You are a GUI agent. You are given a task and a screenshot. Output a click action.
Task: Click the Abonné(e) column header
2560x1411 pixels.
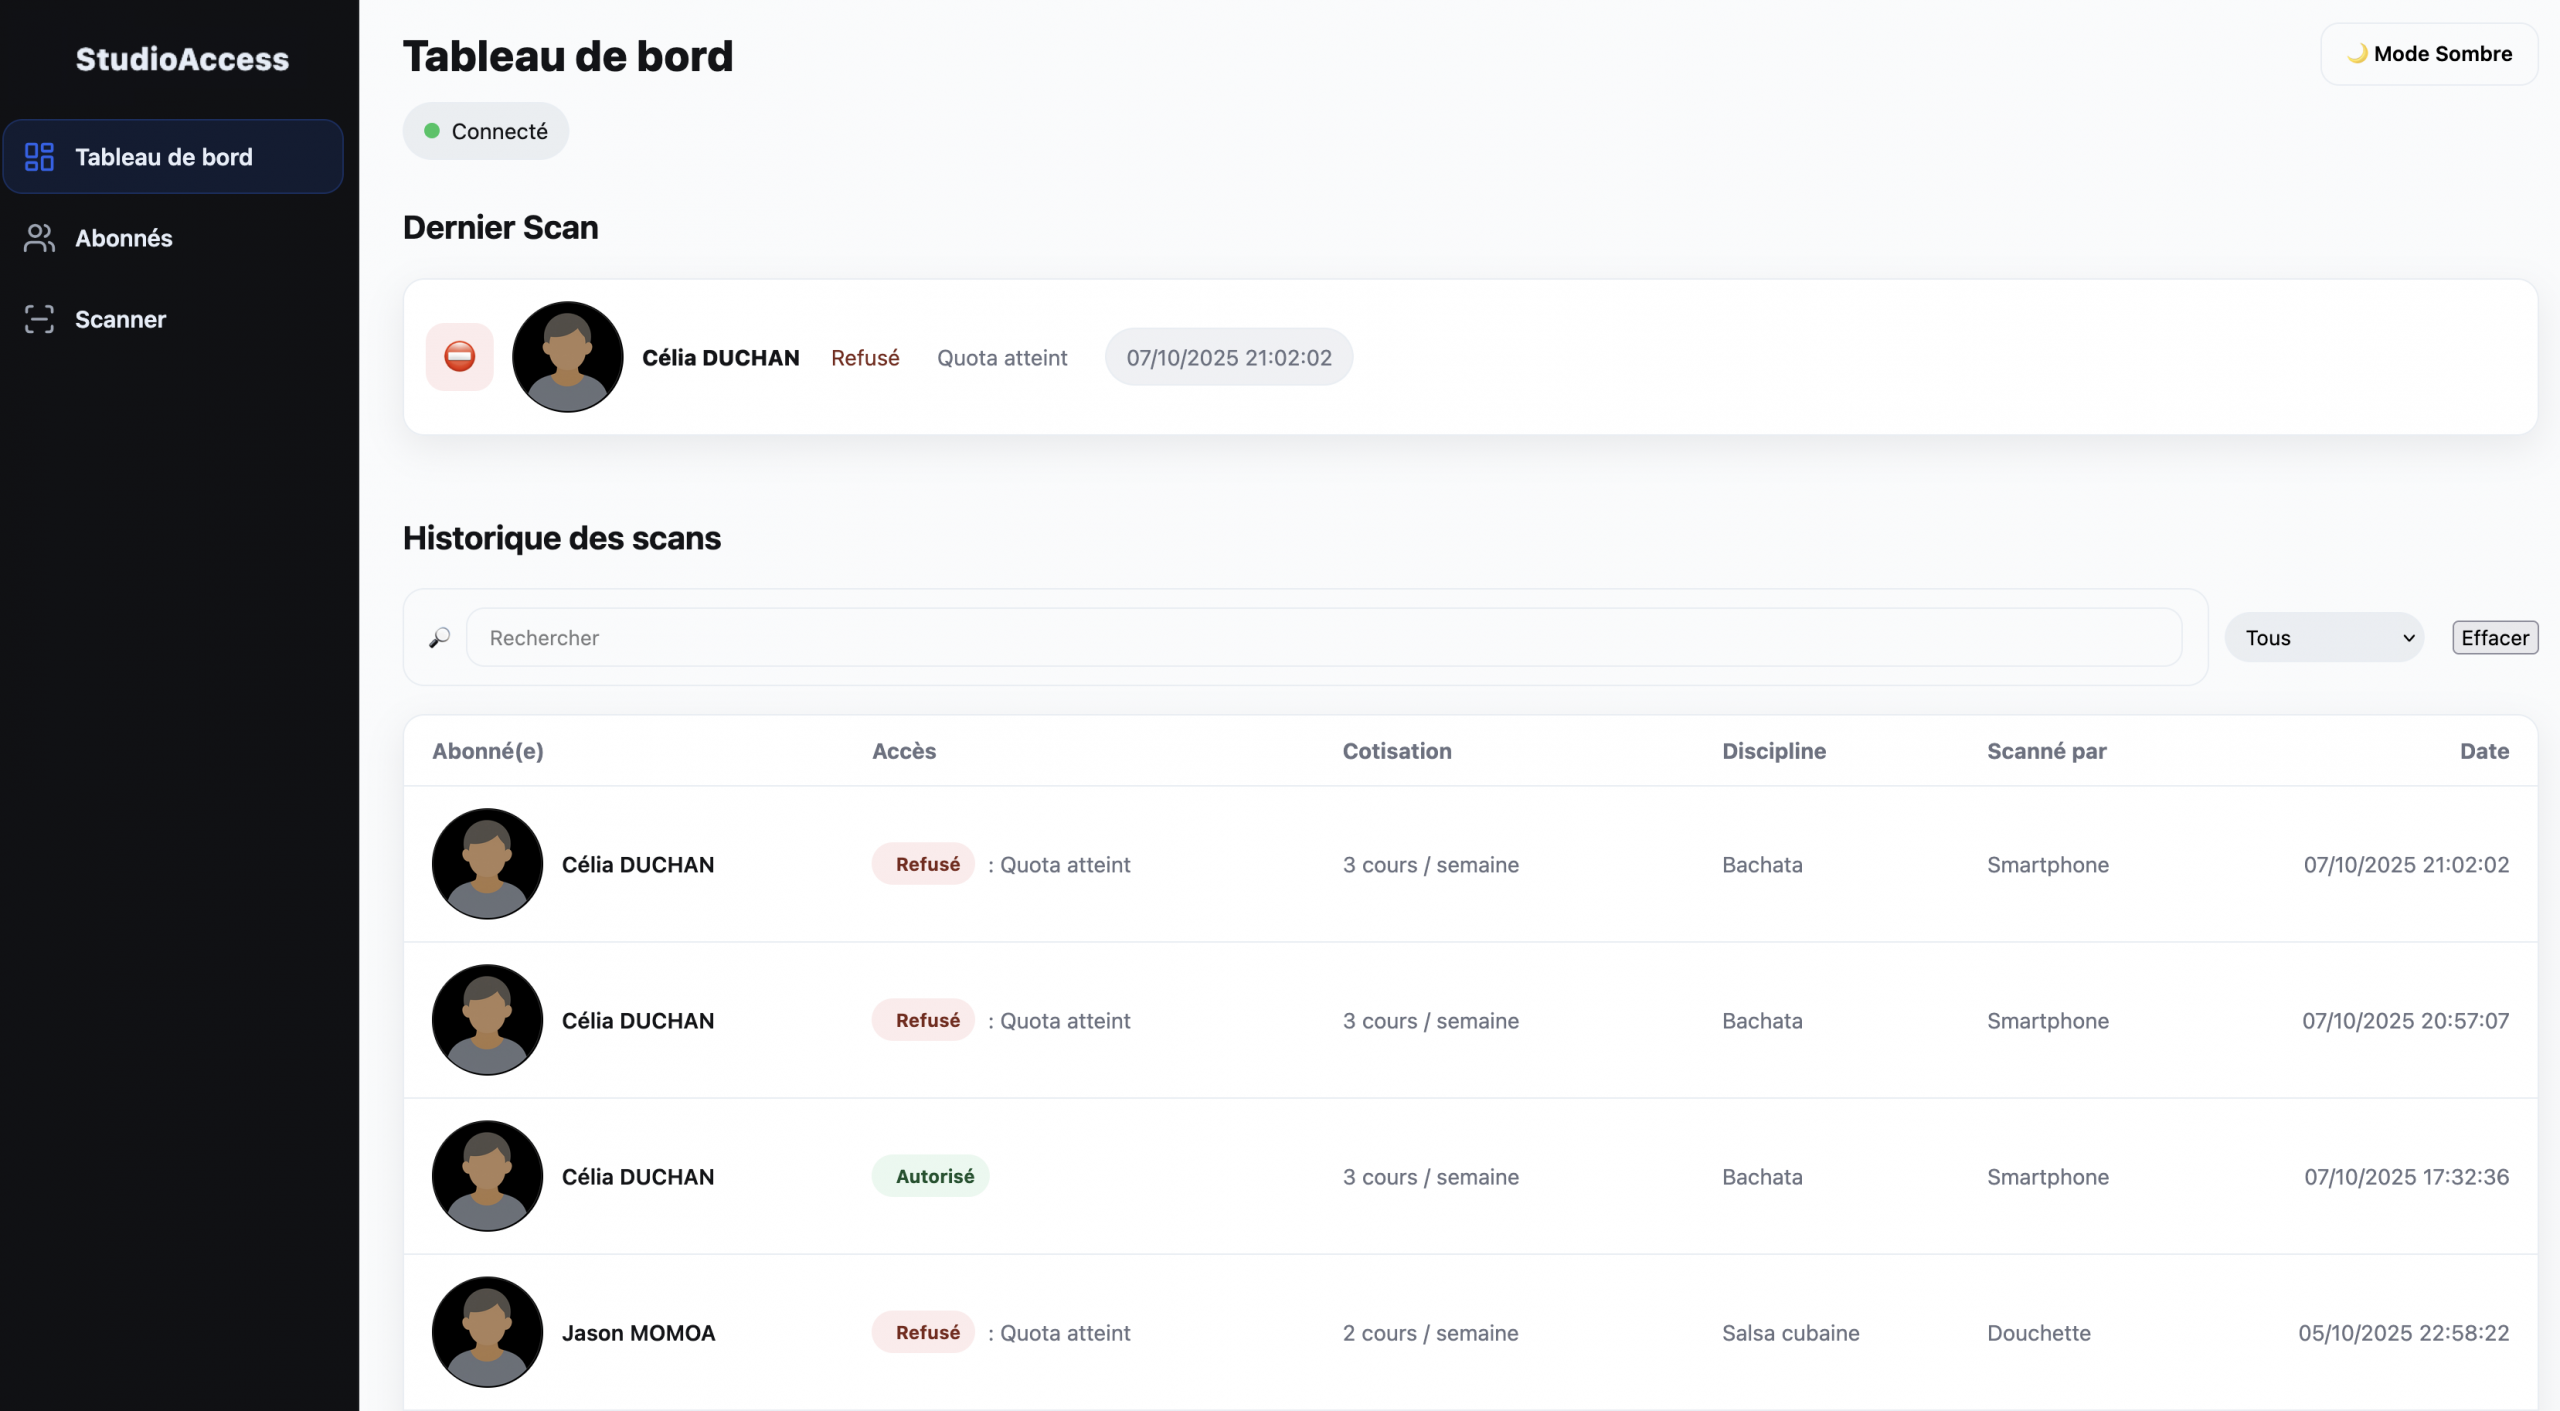pos(488,751)
